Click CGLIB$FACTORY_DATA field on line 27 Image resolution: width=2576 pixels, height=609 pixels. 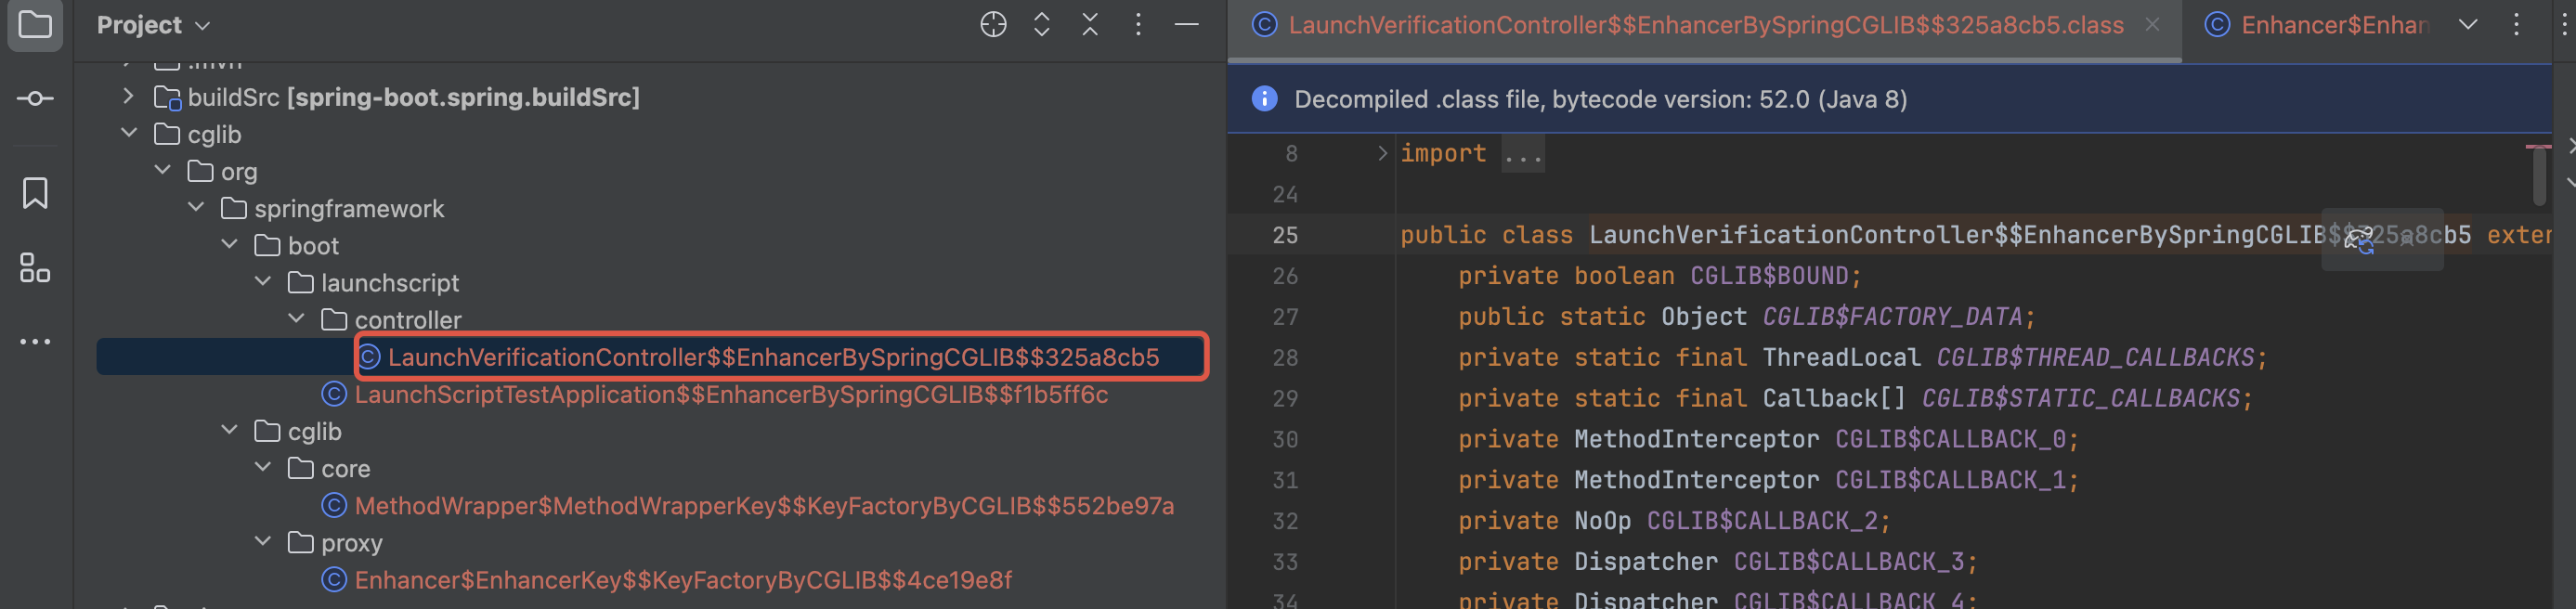coord(1892,317)
